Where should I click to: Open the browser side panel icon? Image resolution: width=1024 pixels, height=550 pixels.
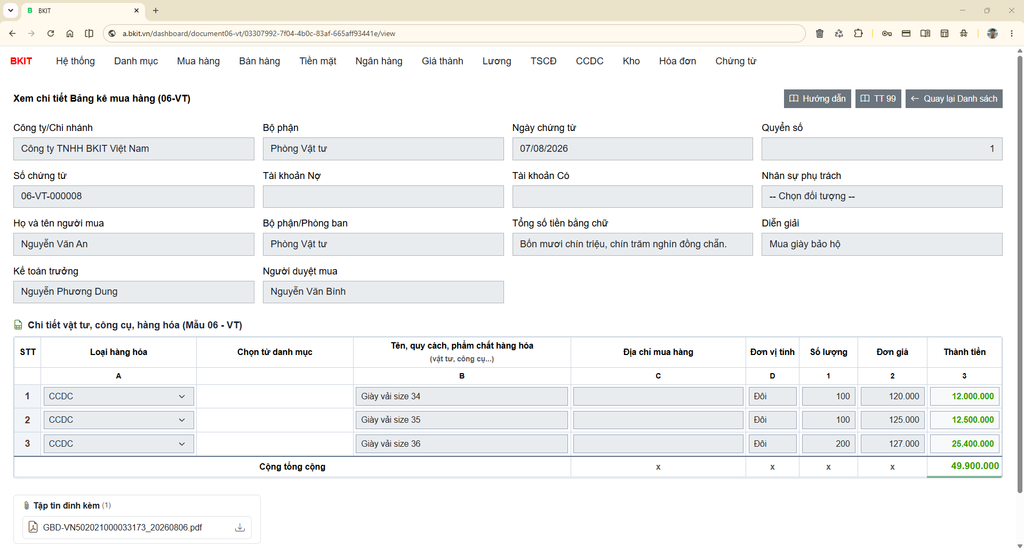pyautogui.click(x=89, y=33)
